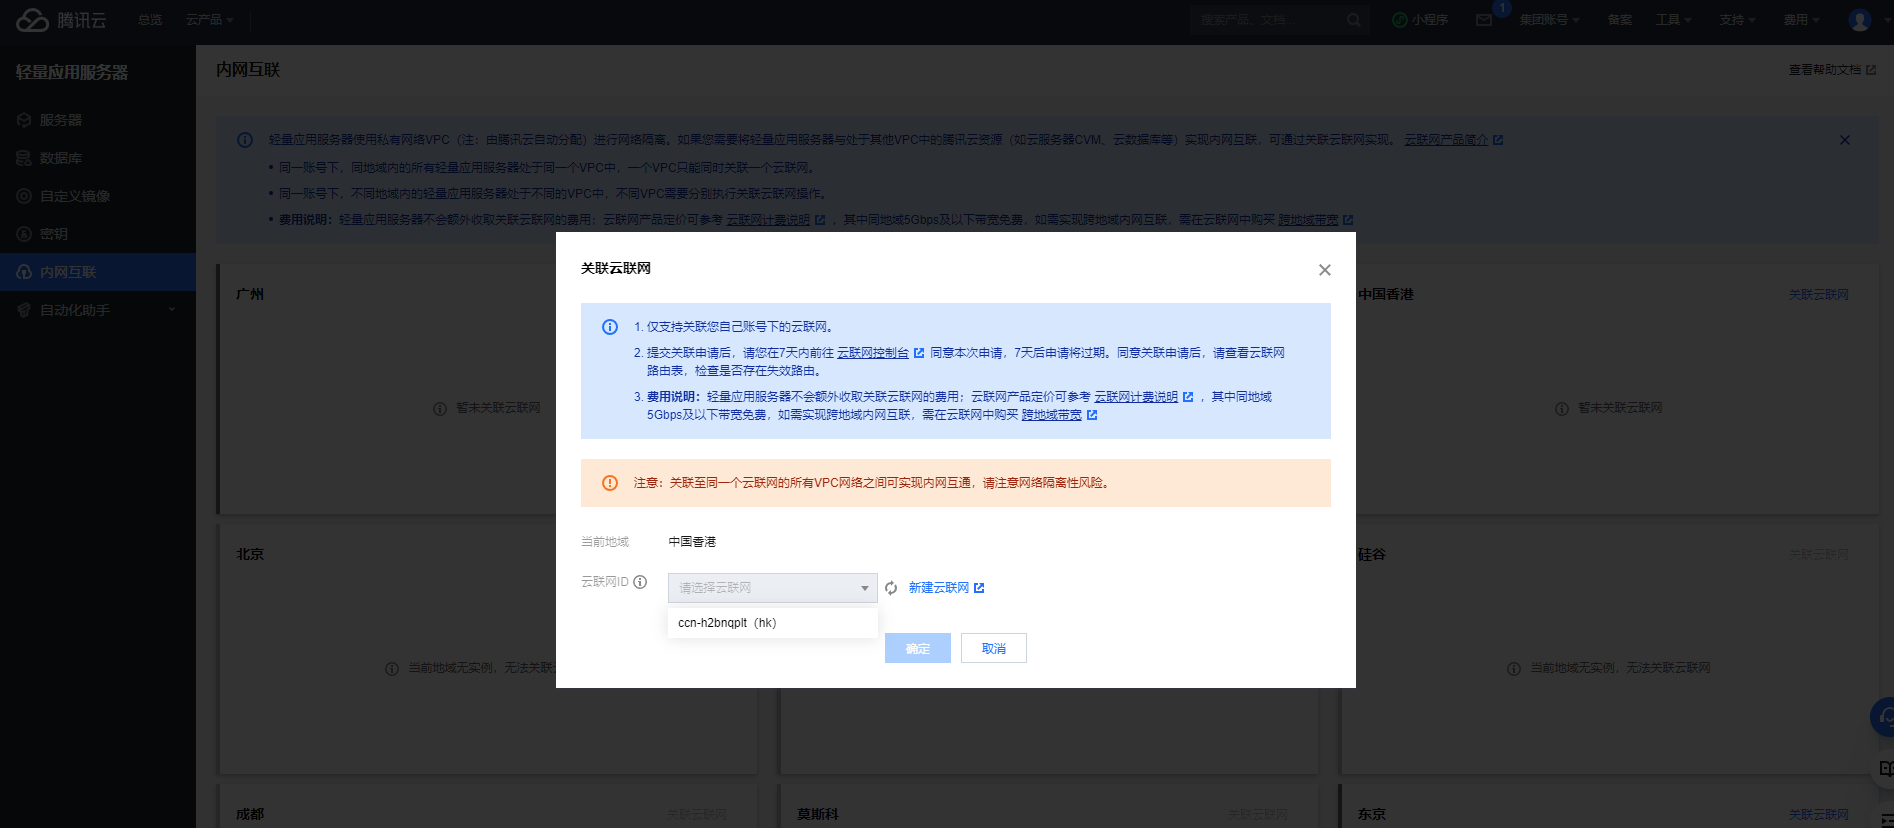This screenshot has width=1894, height=828.
Task: Refresh the 云联网 list with the reload icon
Action: coord(891,588)
